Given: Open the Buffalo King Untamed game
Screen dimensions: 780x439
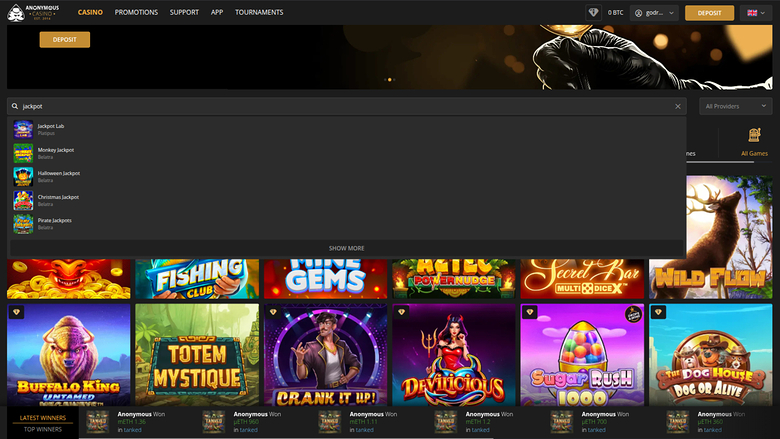Looking at the screenshot, I should 69,355.
